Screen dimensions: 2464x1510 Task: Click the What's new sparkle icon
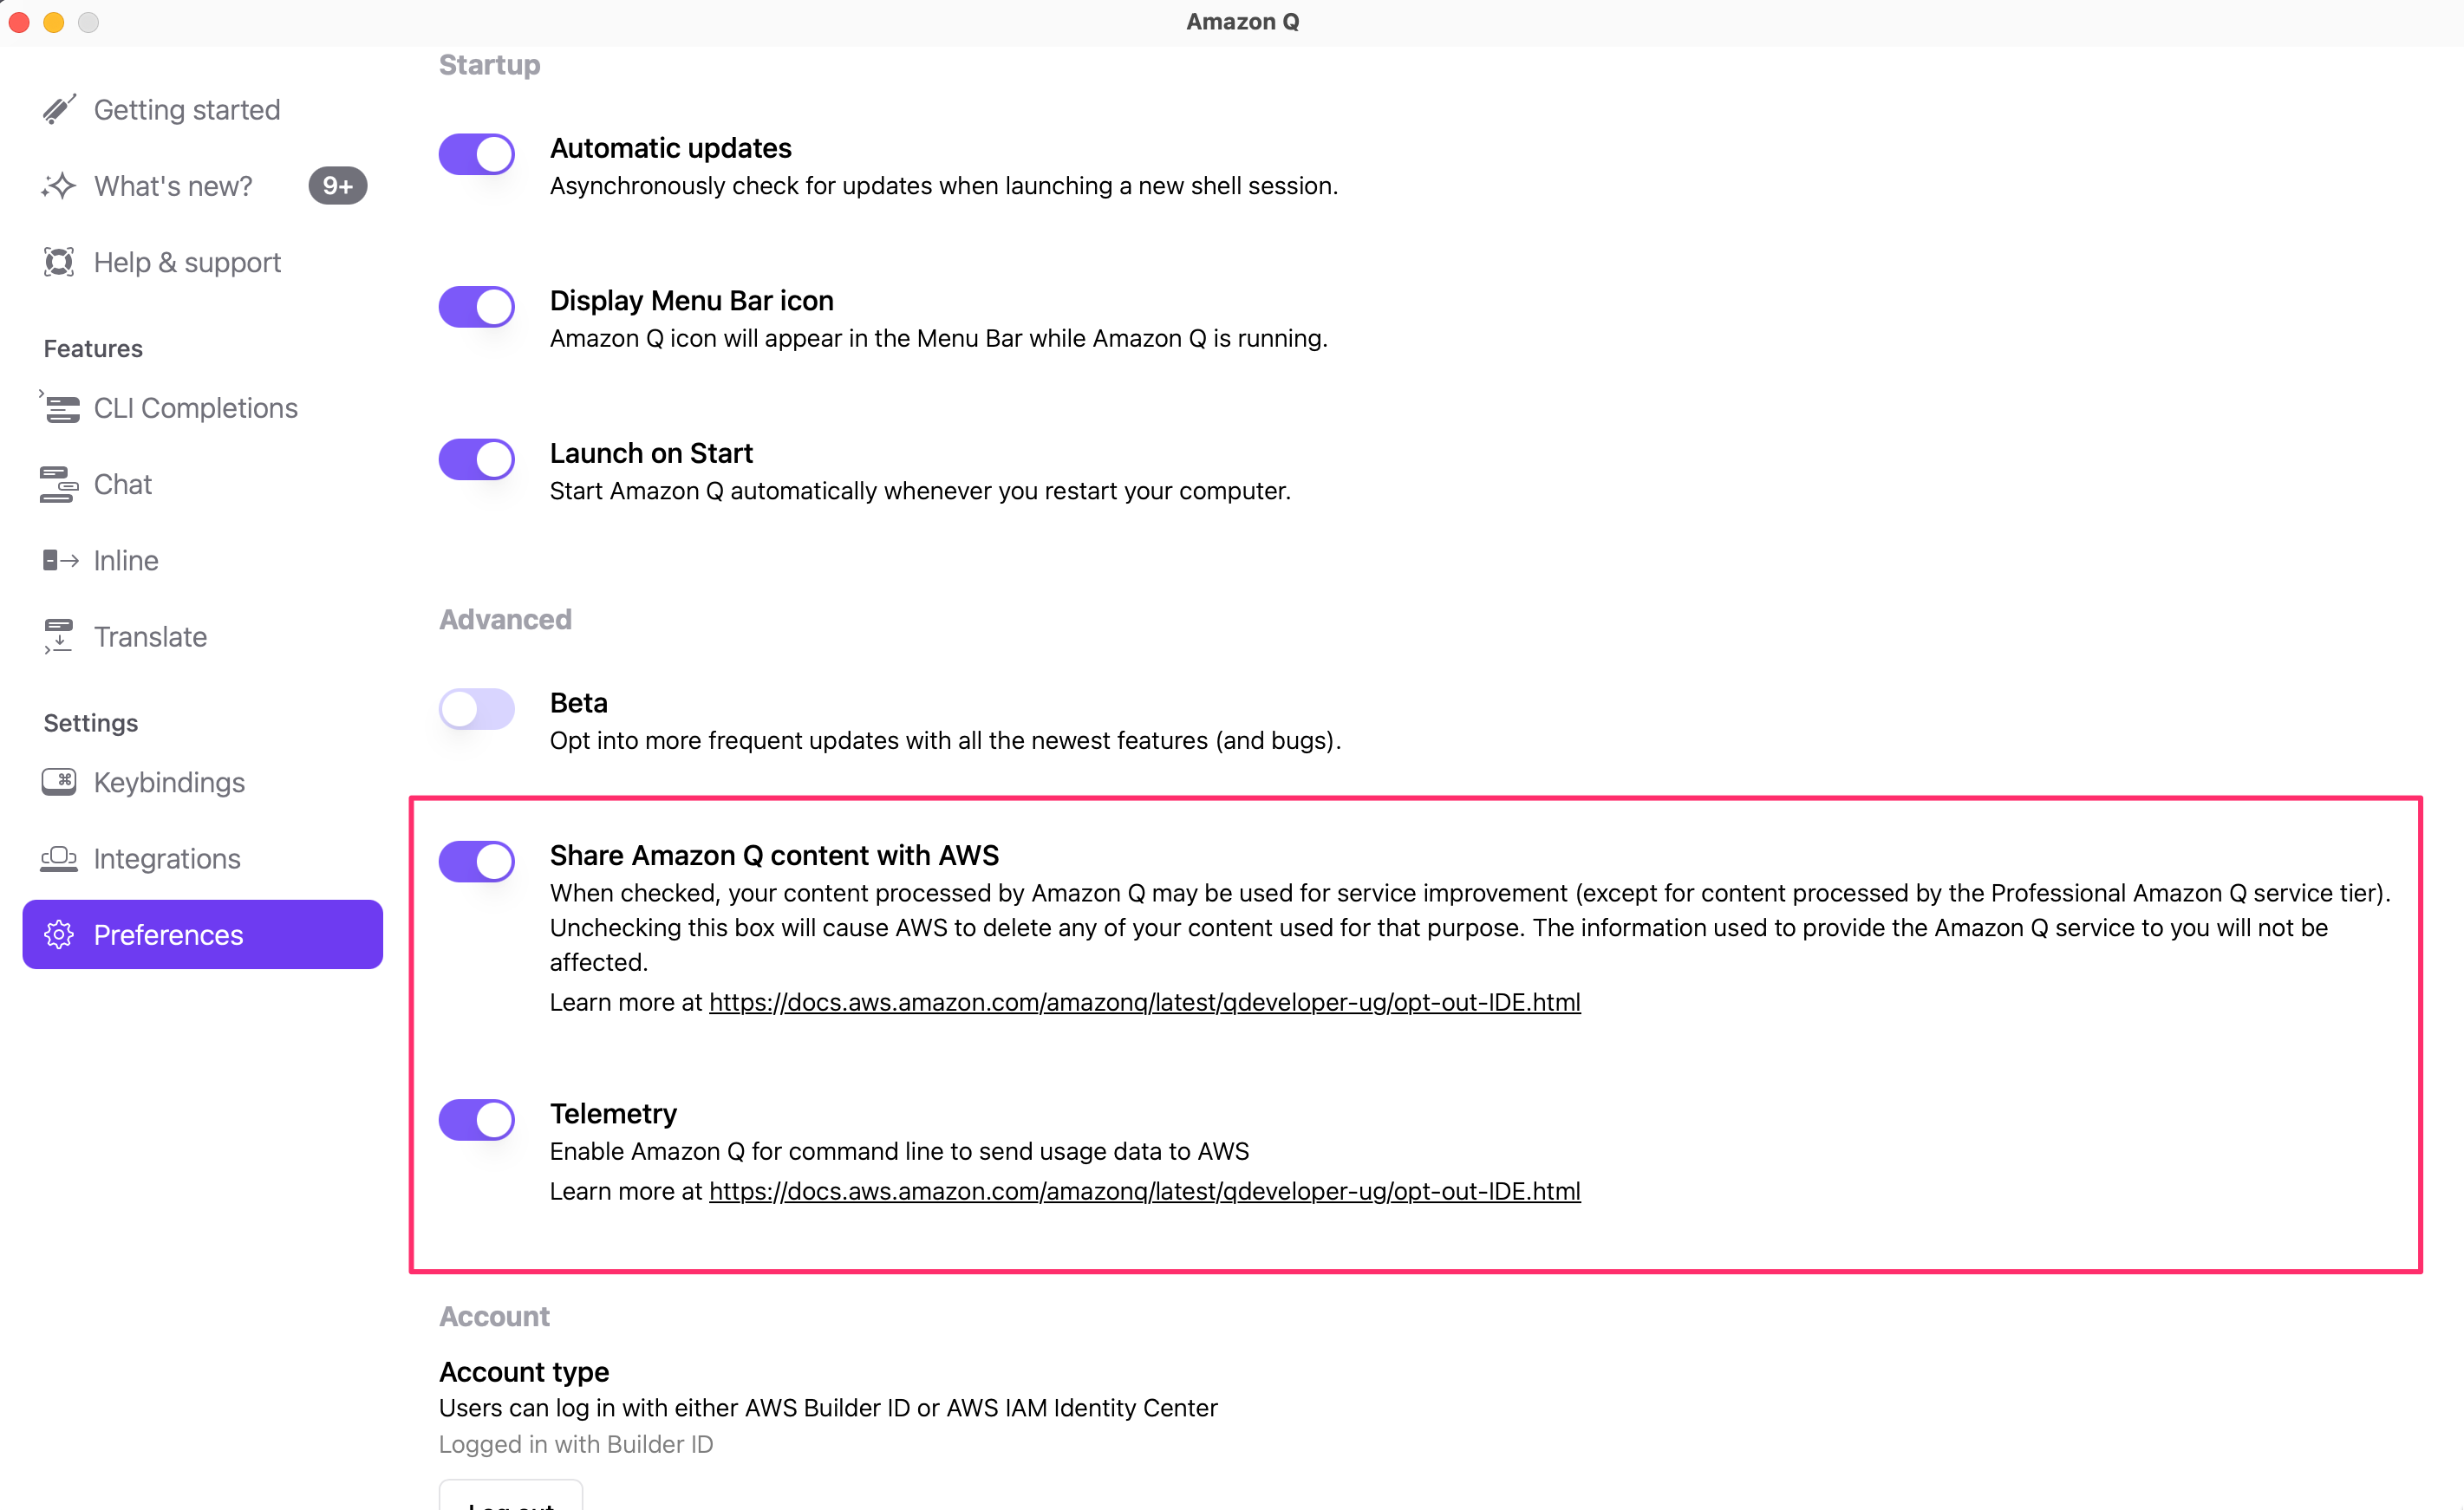tap(59, 186)
